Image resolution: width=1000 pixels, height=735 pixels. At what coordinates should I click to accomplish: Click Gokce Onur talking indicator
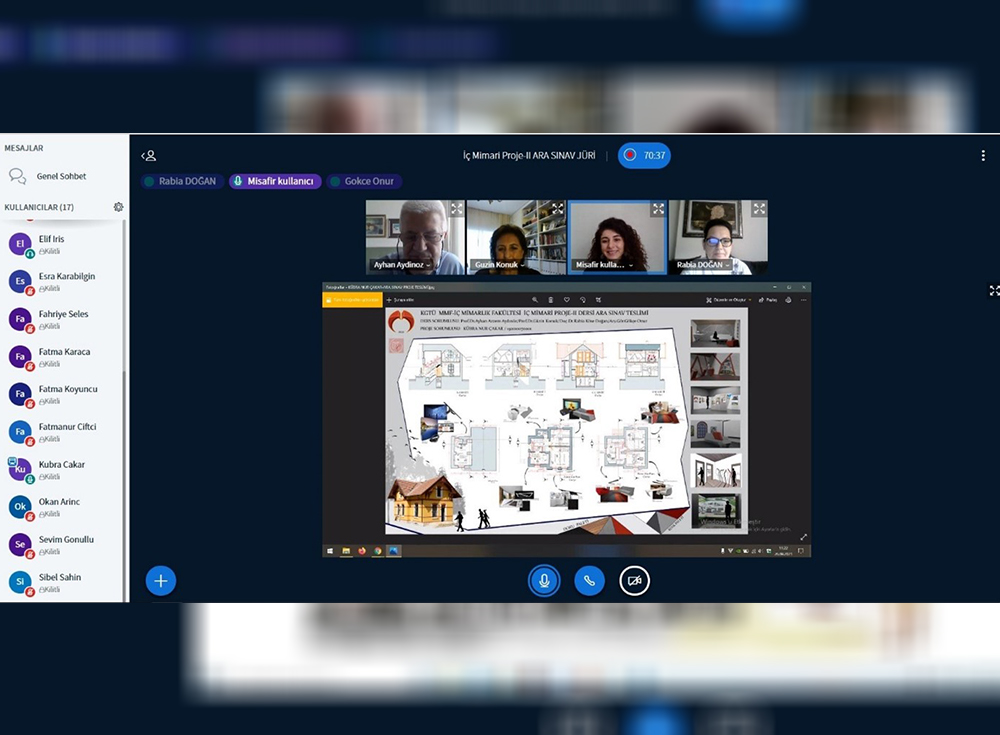pos(364,182)
